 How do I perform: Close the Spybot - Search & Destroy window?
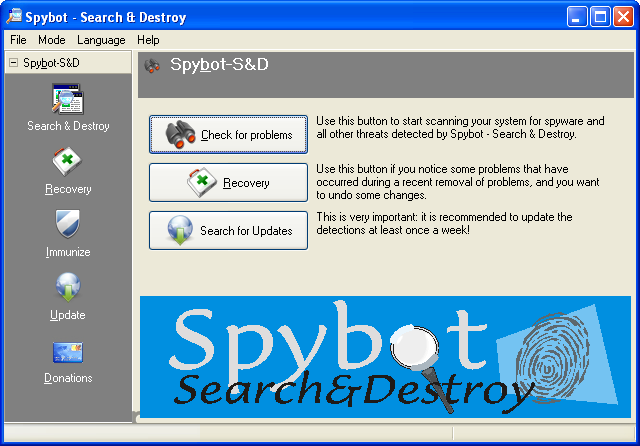[x=623, y=17]
